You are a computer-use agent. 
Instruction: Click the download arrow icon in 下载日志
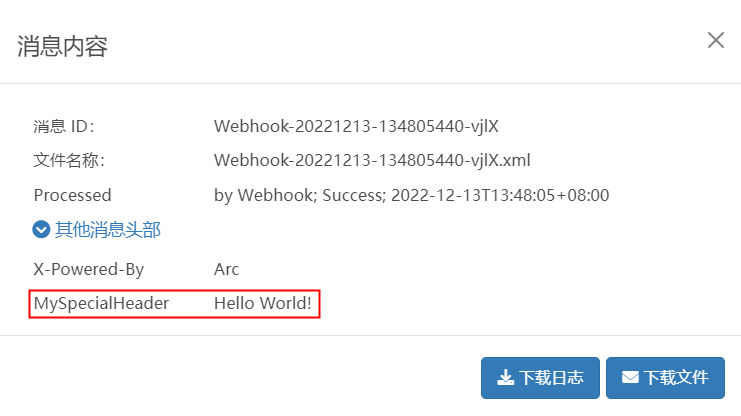click(x=505, y=378)
